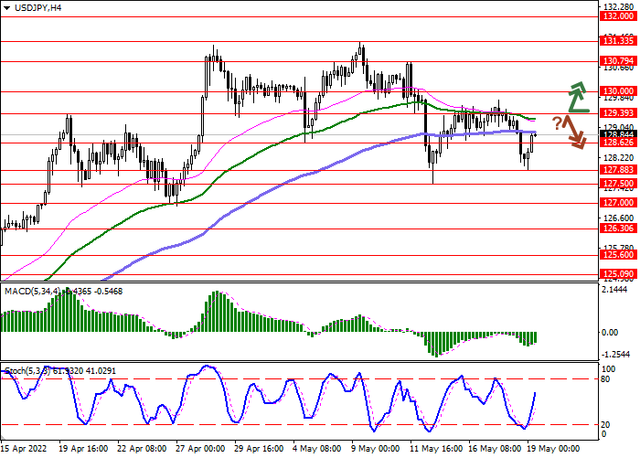Select the 125.090 price level label
640x457 pixels.
(617, 272)
